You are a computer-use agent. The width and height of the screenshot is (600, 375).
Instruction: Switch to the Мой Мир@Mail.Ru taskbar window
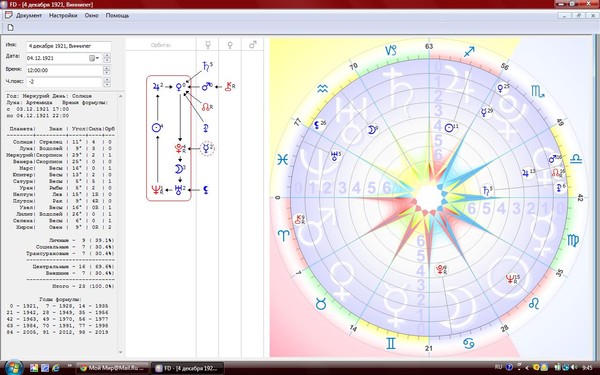click(112, 368)
